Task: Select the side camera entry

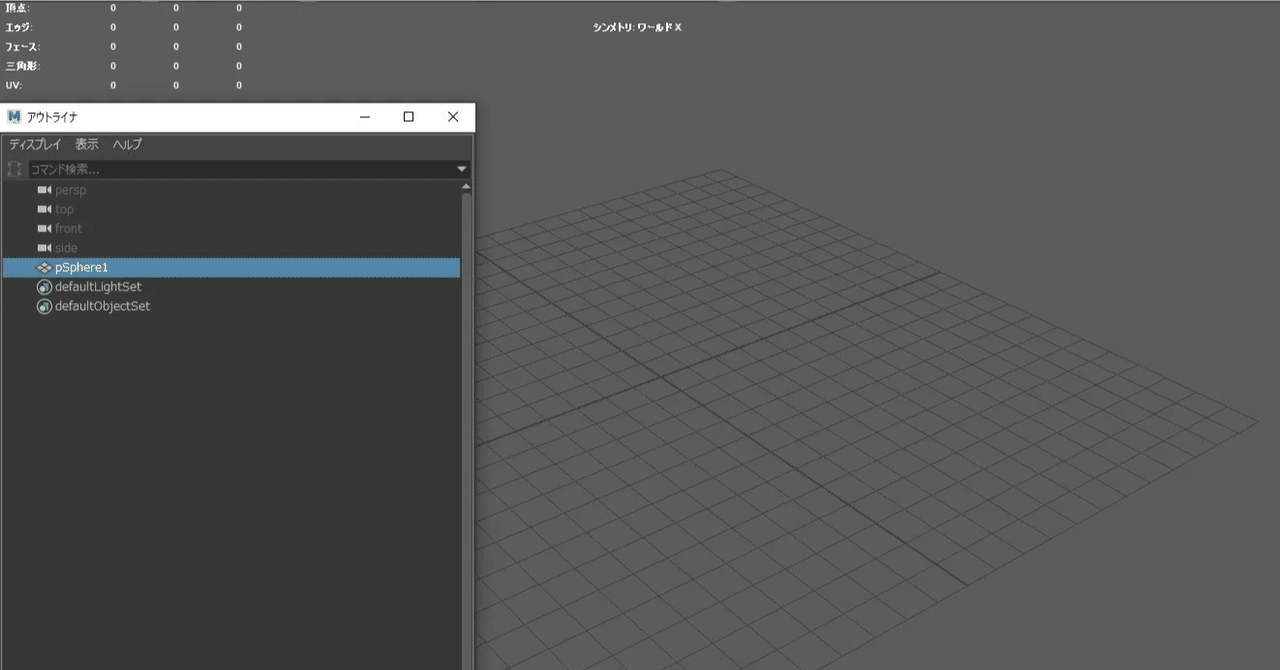Action: click(x=66, y=247)
